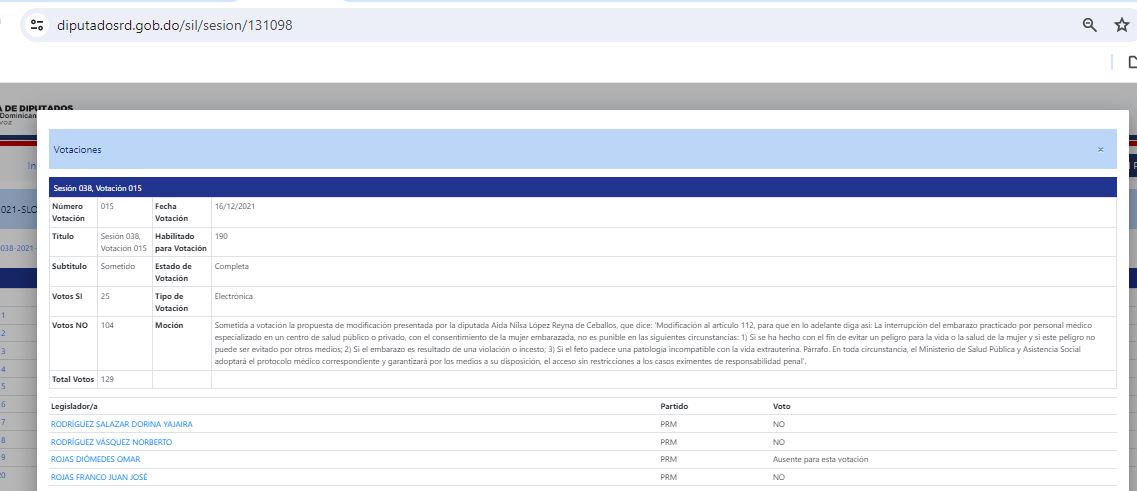Viewport: 1137px width, 491px height.
Task: Click 'Ausente para esta votación' vote cell
Action: point(820,460)
